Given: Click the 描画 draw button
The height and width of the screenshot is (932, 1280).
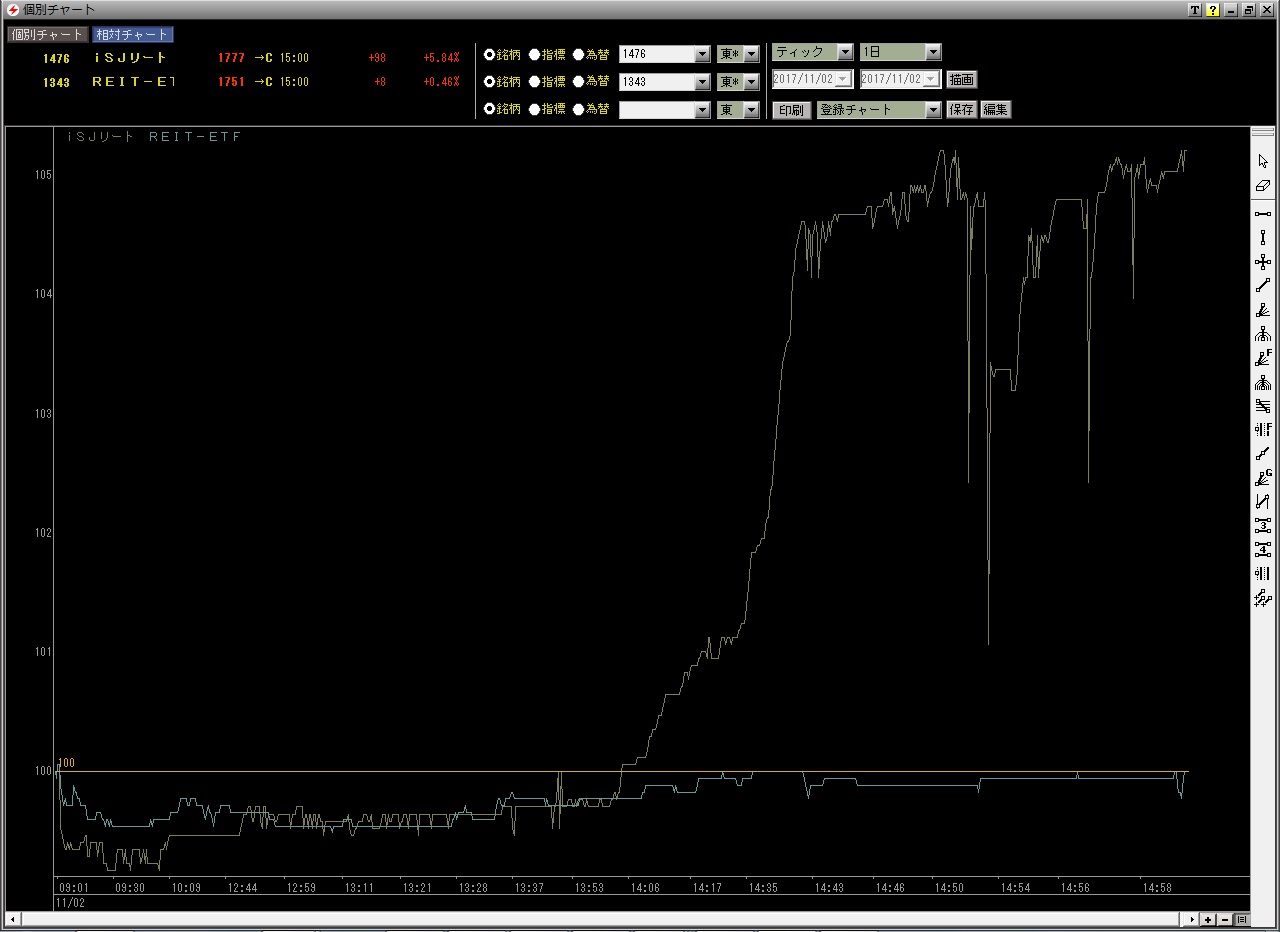Looking at the screenshot, I should [961, 79].
